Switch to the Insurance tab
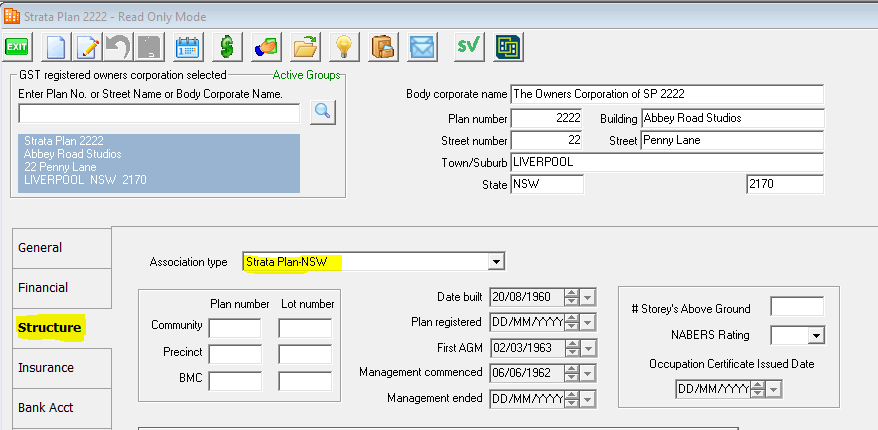 (x=62, y=368)
